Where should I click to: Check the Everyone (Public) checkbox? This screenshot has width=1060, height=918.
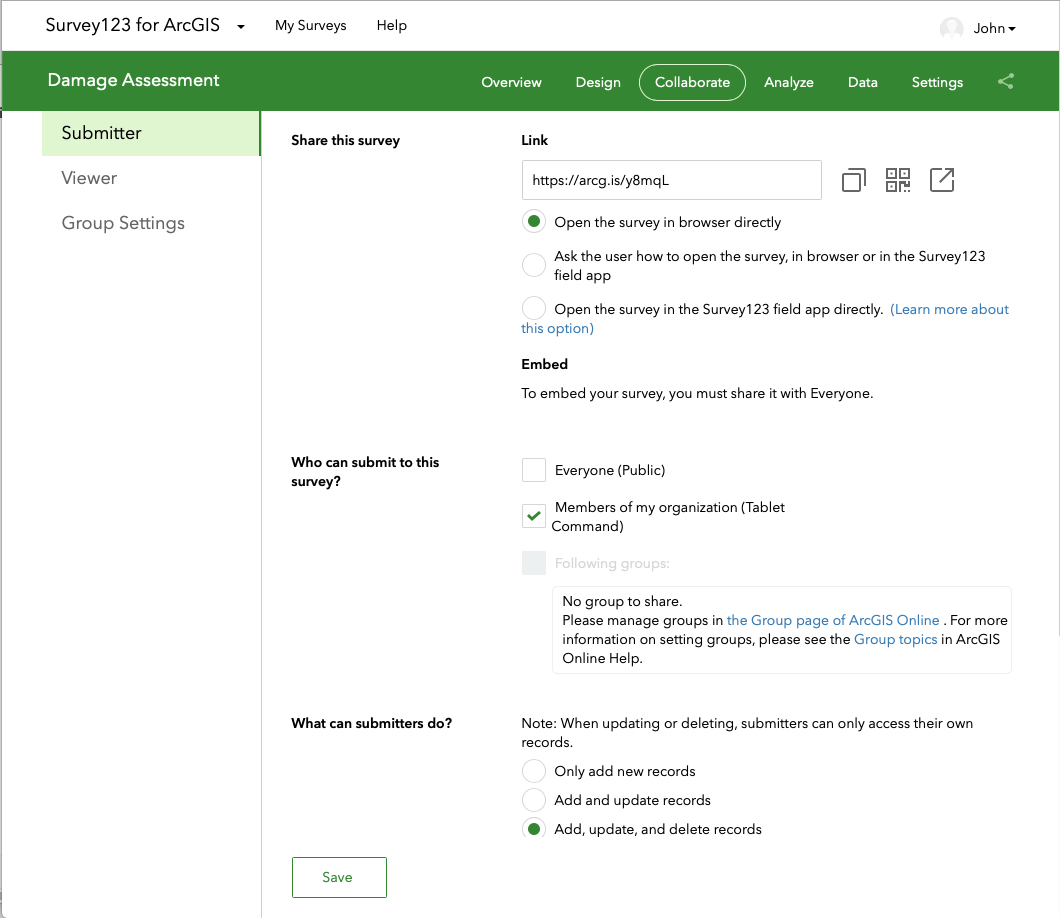pyautogui.click(x=534, y=470)
